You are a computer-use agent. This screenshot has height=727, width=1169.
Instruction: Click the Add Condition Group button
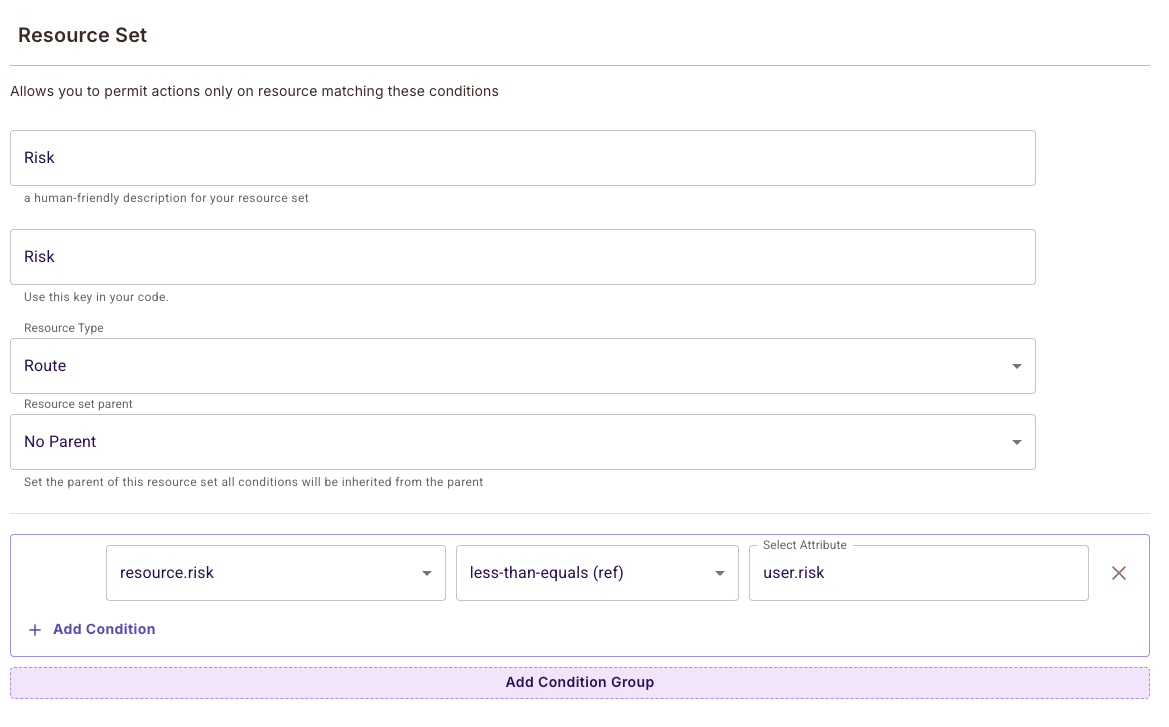pyautogui.click(x=580, y=682)
